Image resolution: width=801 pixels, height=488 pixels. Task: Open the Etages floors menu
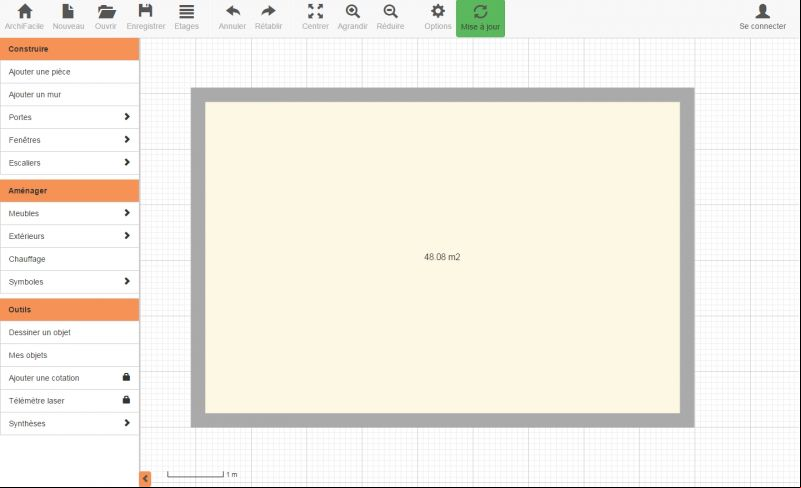(x=186, y=17)
